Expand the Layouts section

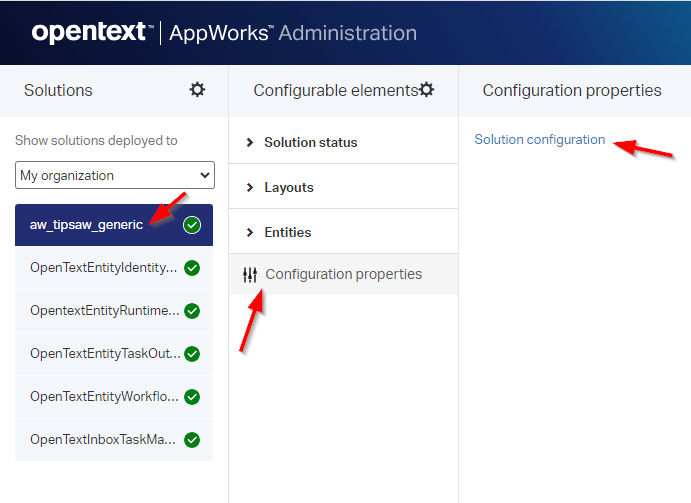click(288, 187)
